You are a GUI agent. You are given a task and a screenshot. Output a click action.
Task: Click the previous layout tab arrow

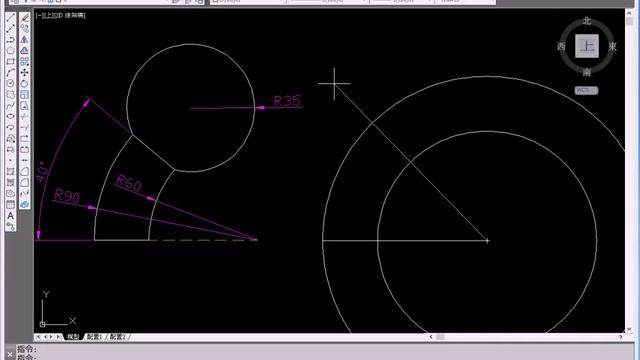pyautogui.click(x=45, y=337)
